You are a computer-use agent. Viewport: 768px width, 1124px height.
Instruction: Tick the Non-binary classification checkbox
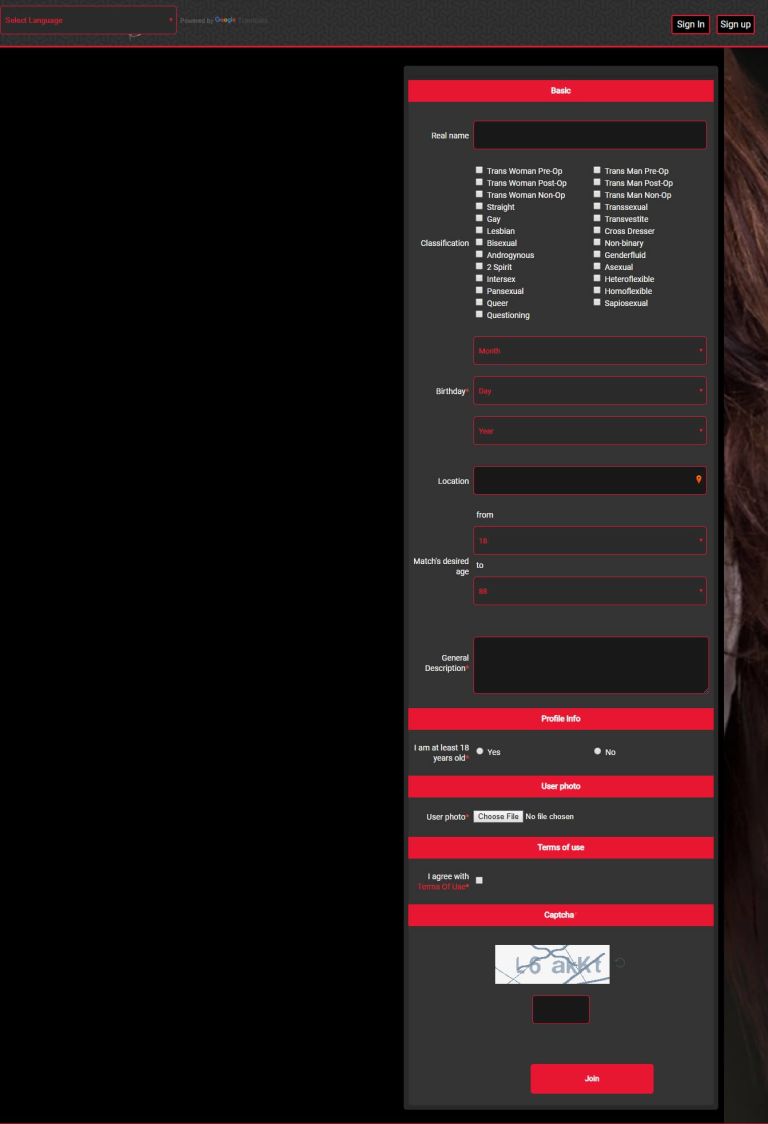(597, 243)
